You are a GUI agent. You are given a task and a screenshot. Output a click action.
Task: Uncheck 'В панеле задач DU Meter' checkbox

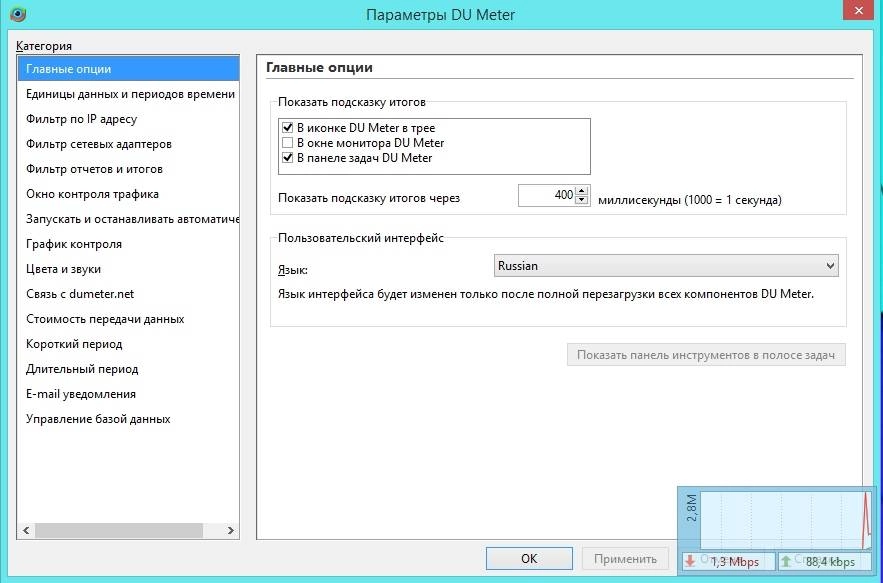[x=287, y=158]
